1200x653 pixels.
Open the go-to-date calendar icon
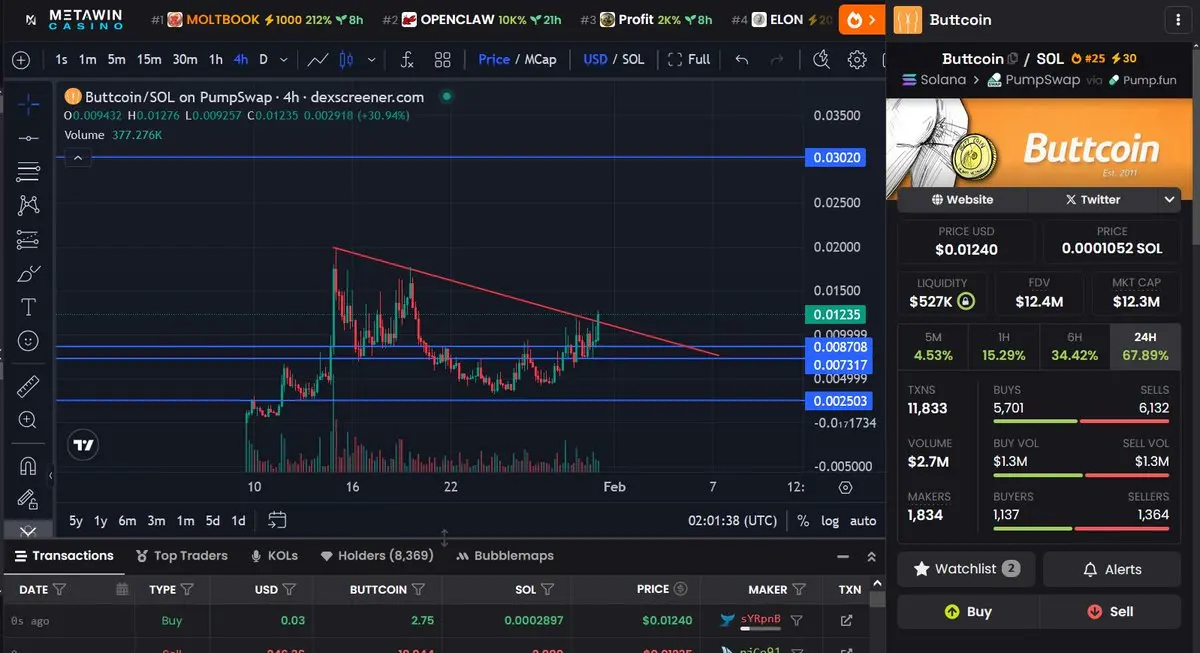point(278,520)
